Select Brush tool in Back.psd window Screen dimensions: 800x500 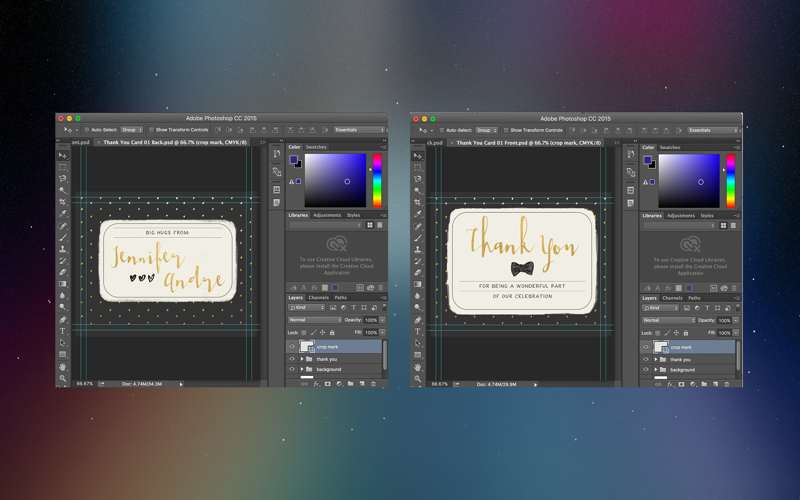[62, 237]
